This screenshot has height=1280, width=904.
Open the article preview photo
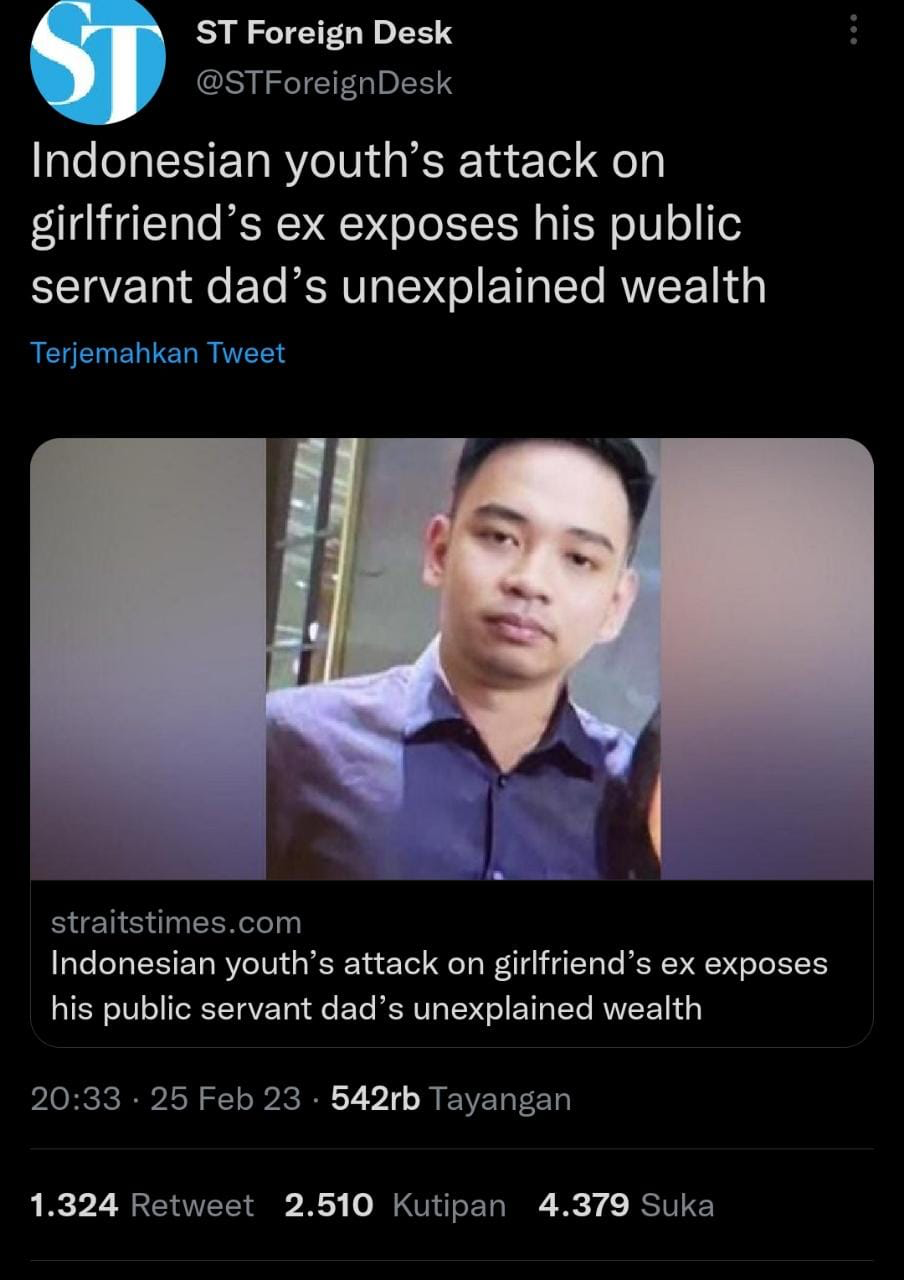click(452, 659)
